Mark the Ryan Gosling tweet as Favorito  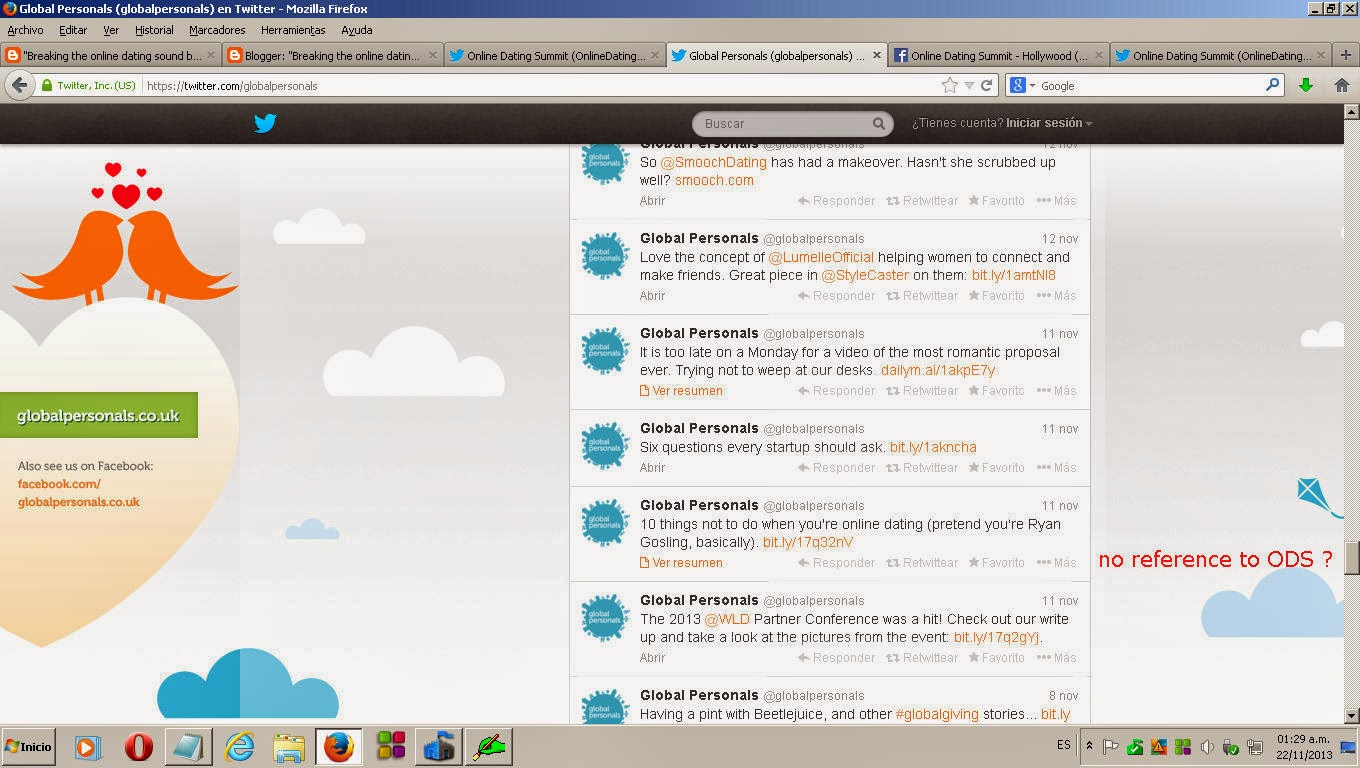point(996,563)
